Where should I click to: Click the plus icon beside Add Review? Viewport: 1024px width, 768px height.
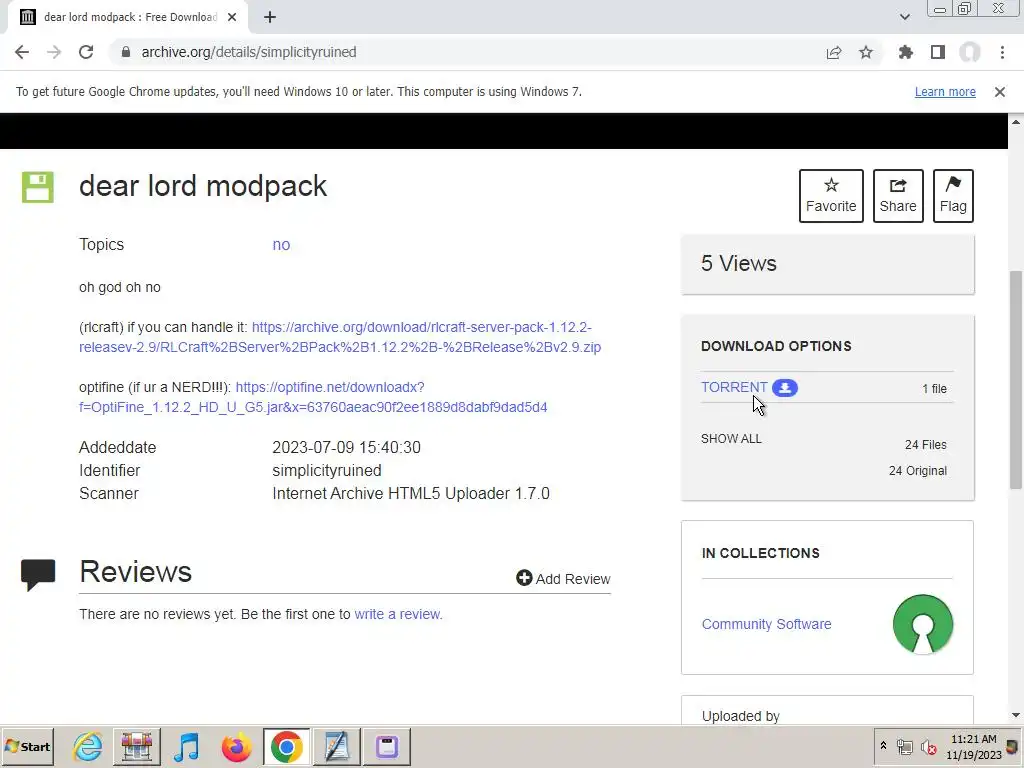click(524, 578)
